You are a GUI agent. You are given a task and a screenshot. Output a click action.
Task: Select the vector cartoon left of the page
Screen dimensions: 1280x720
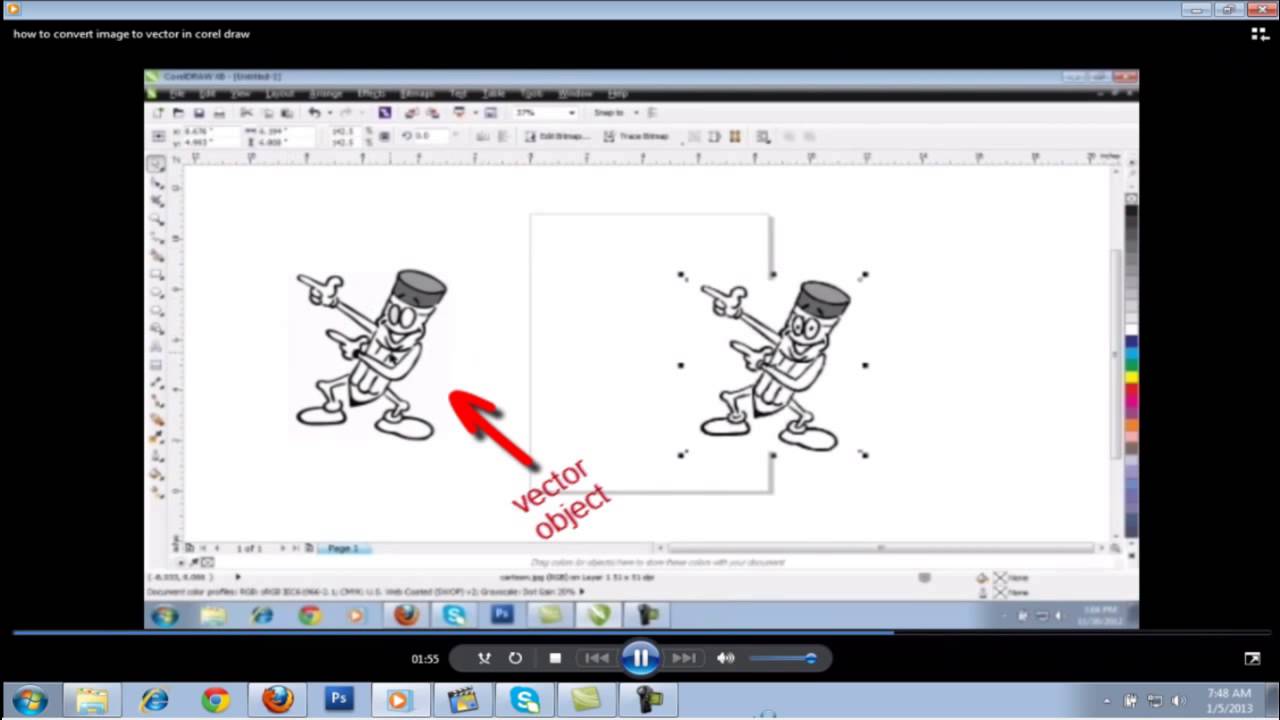coord(372,353)
